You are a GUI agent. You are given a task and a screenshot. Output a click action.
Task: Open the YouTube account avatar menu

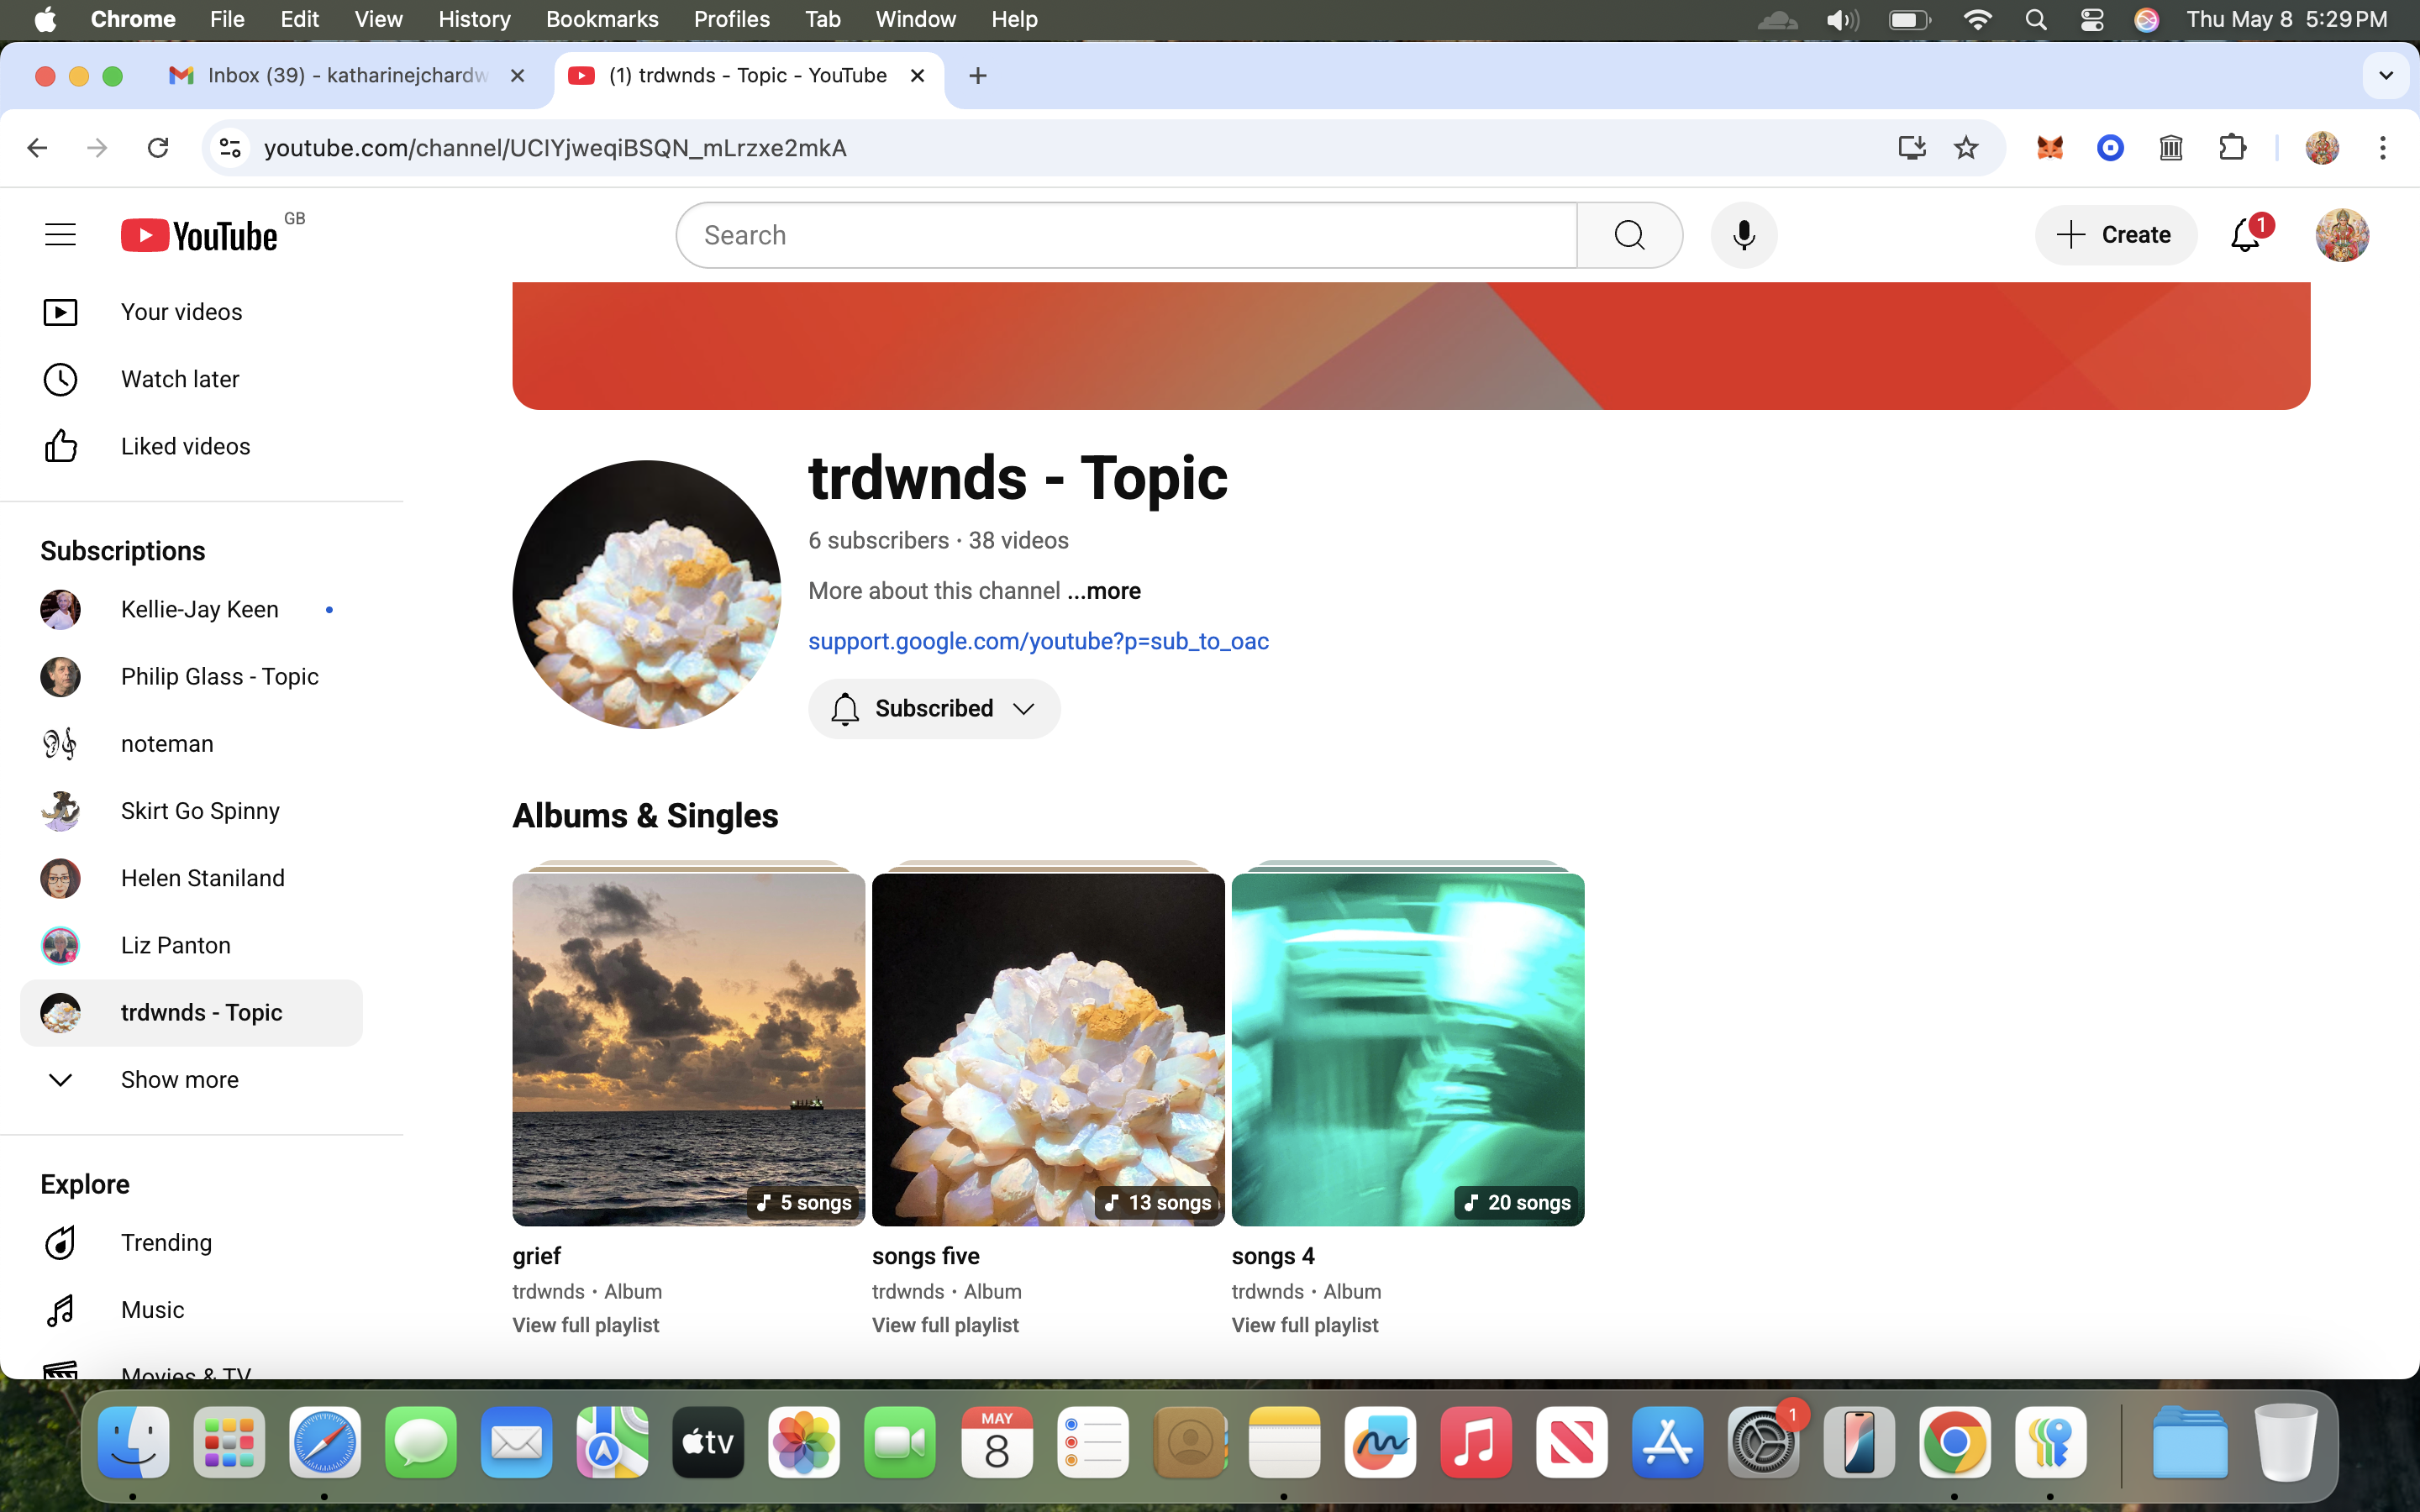coord(2342,235)
